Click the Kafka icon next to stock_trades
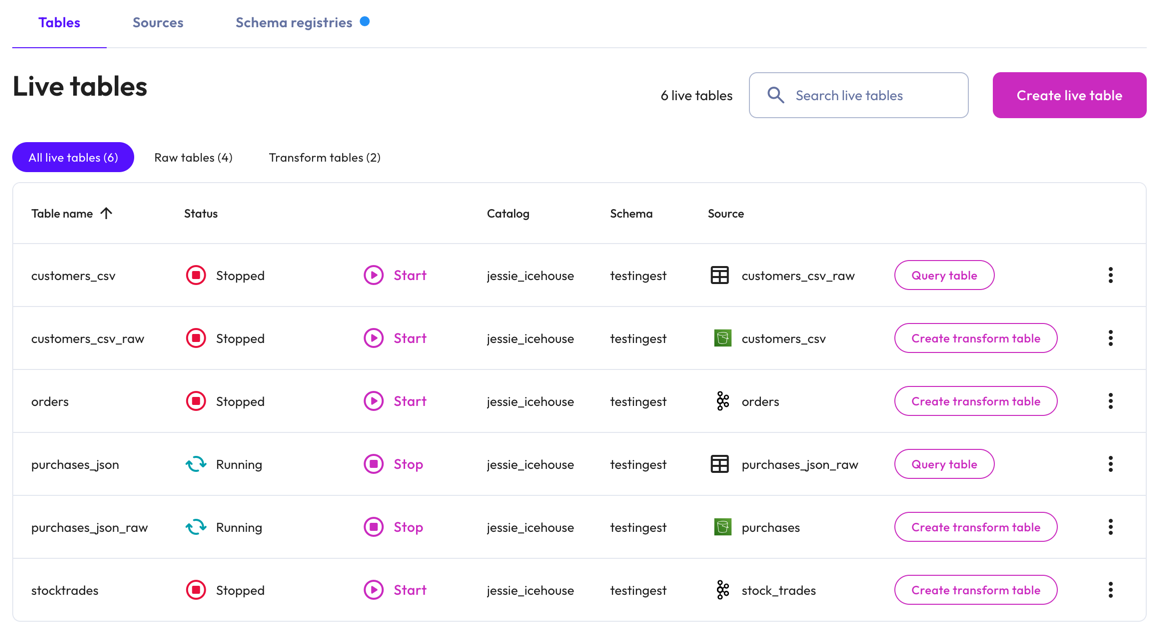Viewport: 1160px width, 638px height. (x=722, y=590)
